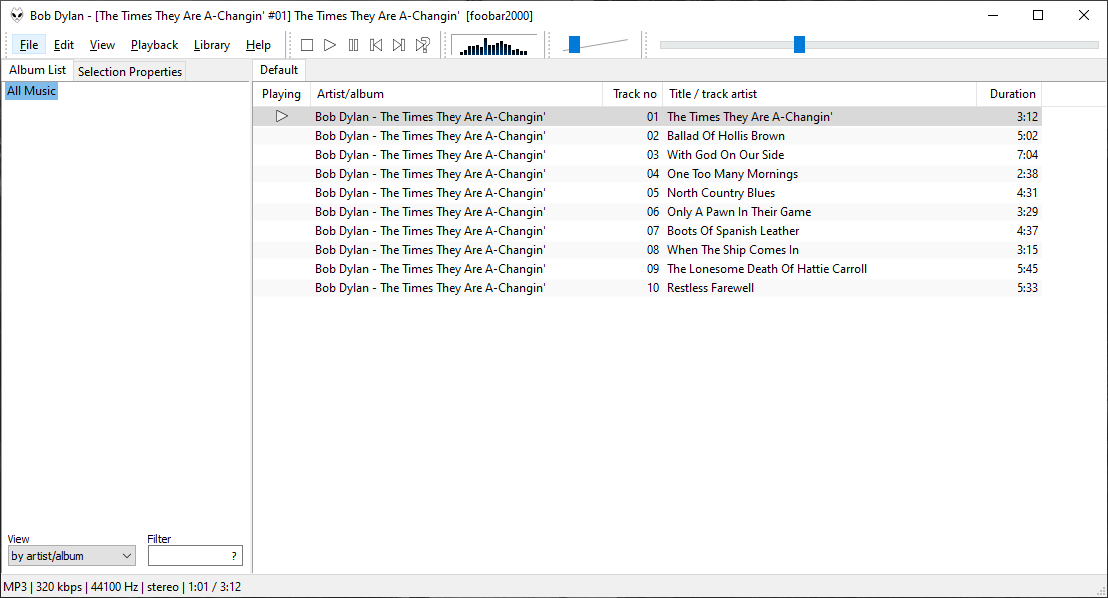
Task: Sort by the Artist/album column header
Action: [456, 94]
